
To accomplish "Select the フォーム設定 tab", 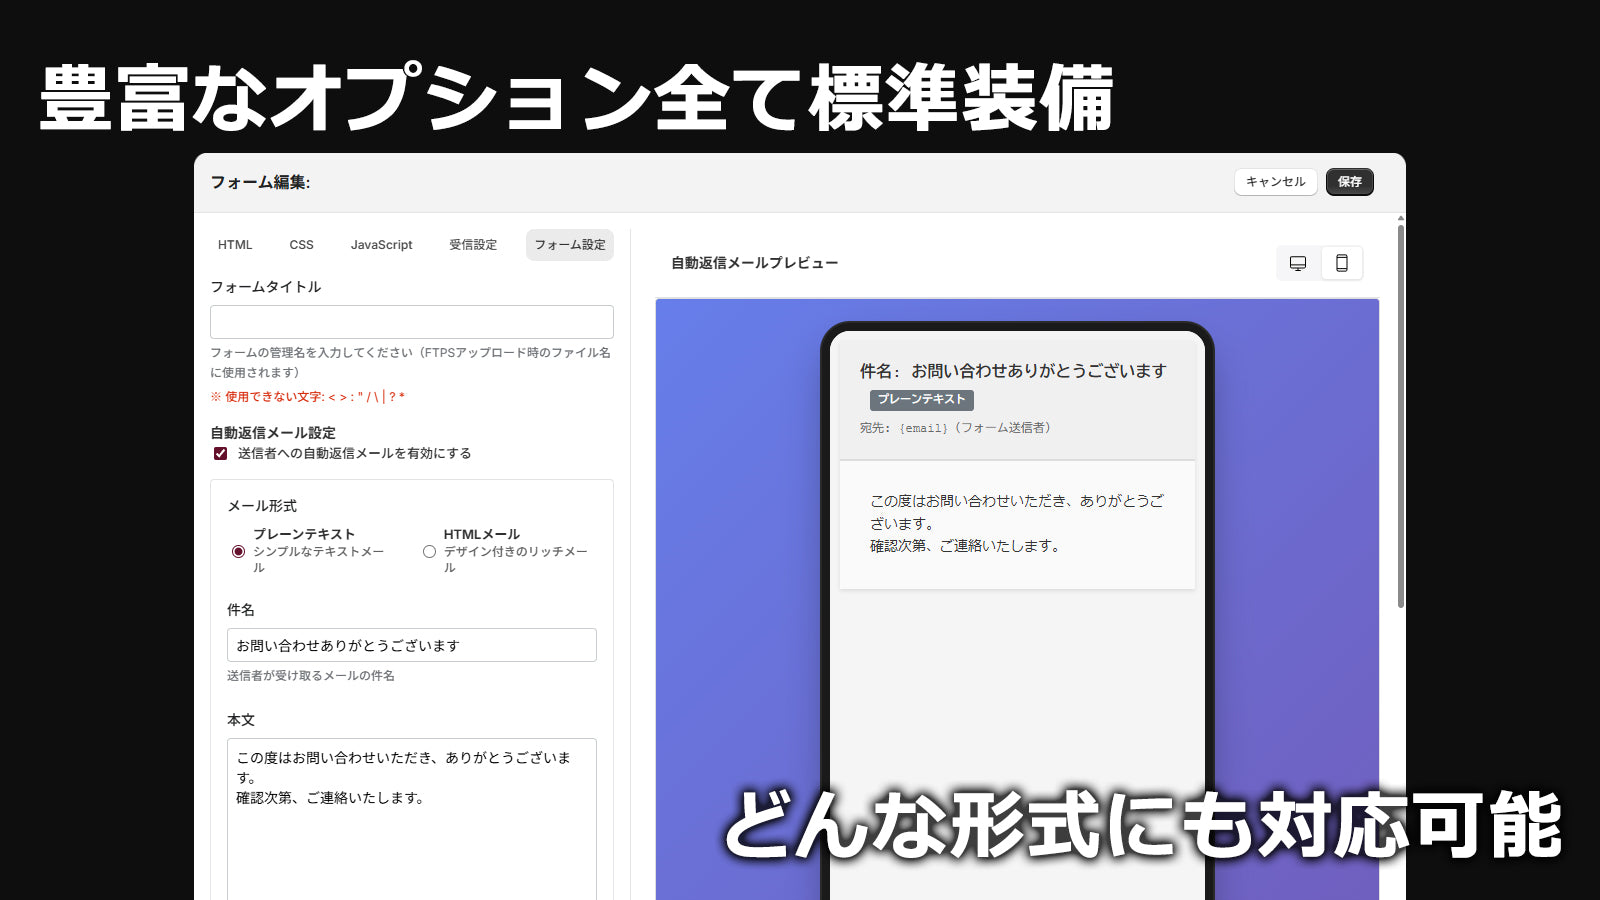I will click(x=569, y=244).
